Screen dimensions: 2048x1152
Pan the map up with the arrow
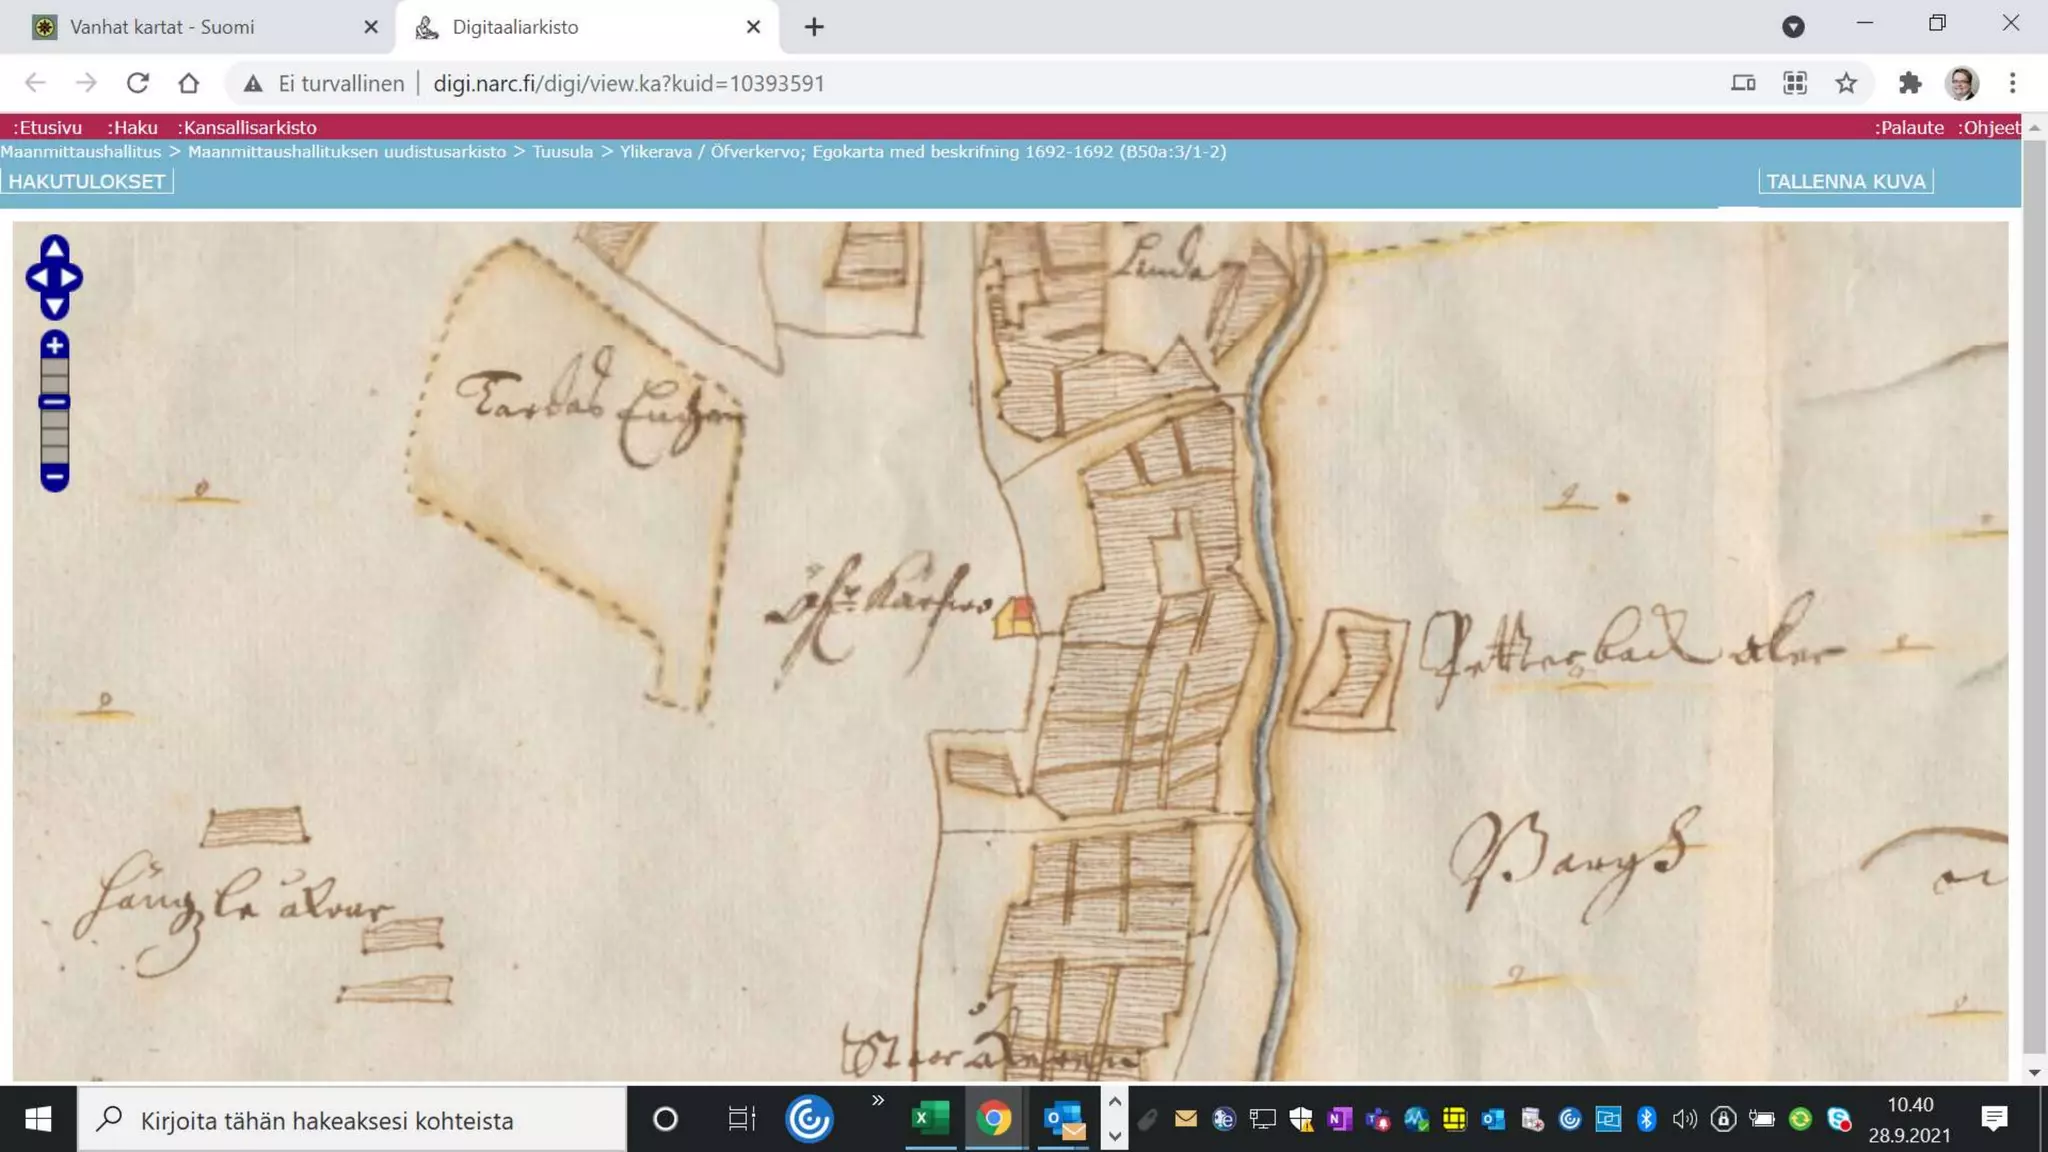coord(54,248)
